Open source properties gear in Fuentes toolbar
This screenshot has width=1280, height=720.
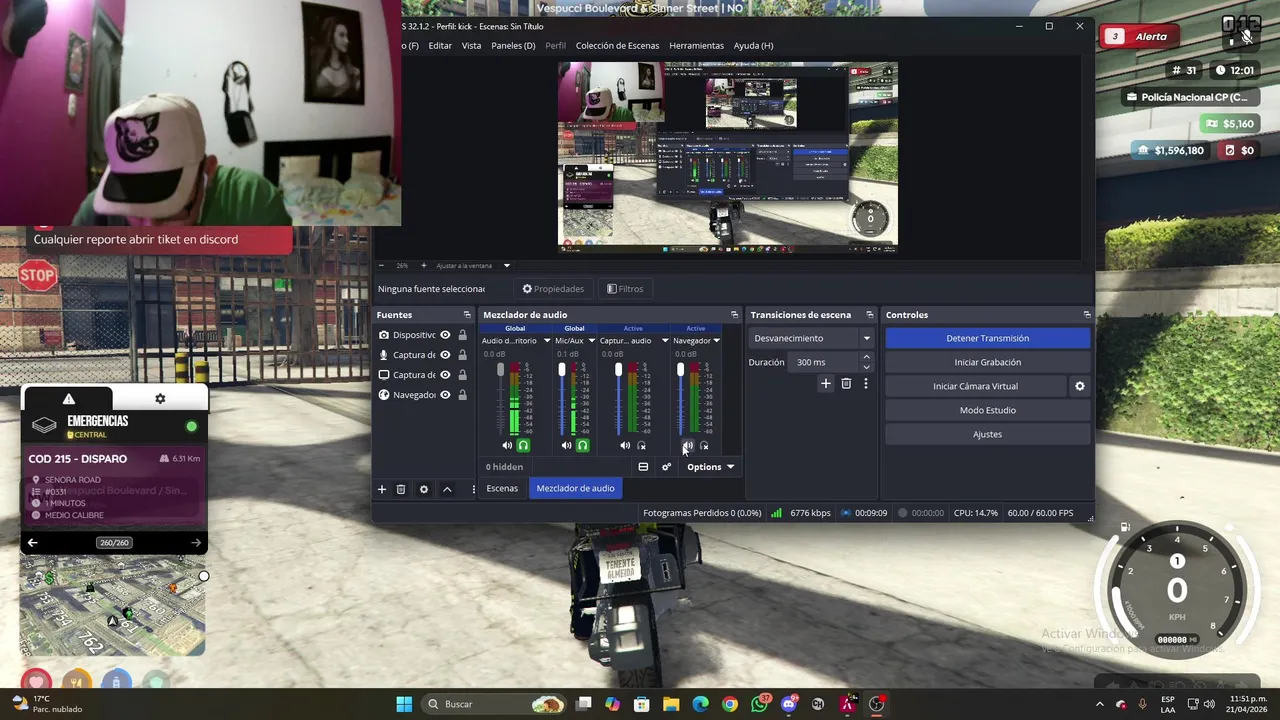pos(424,489)
